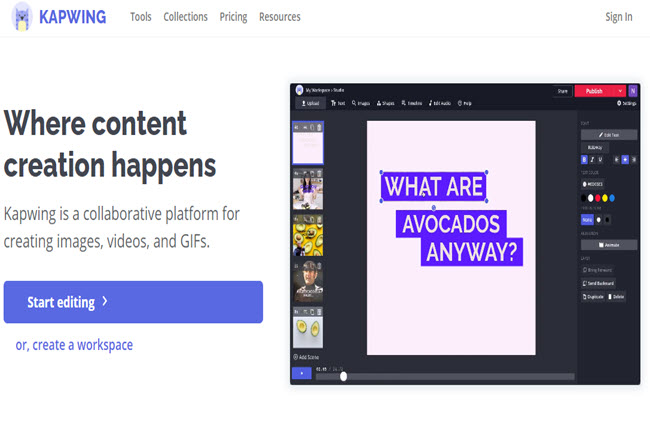The width and height of the screenshot is (650, 430).
Task: Open the Tools menu
Action: coord(141,17)
